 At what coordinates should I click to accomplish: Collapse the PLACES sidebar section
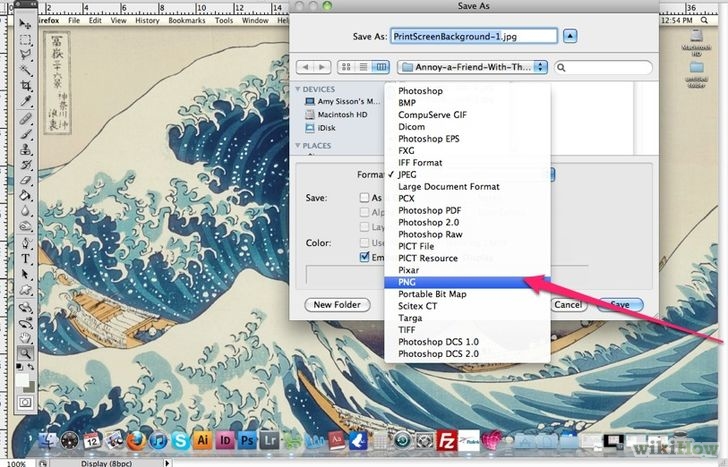298,146
